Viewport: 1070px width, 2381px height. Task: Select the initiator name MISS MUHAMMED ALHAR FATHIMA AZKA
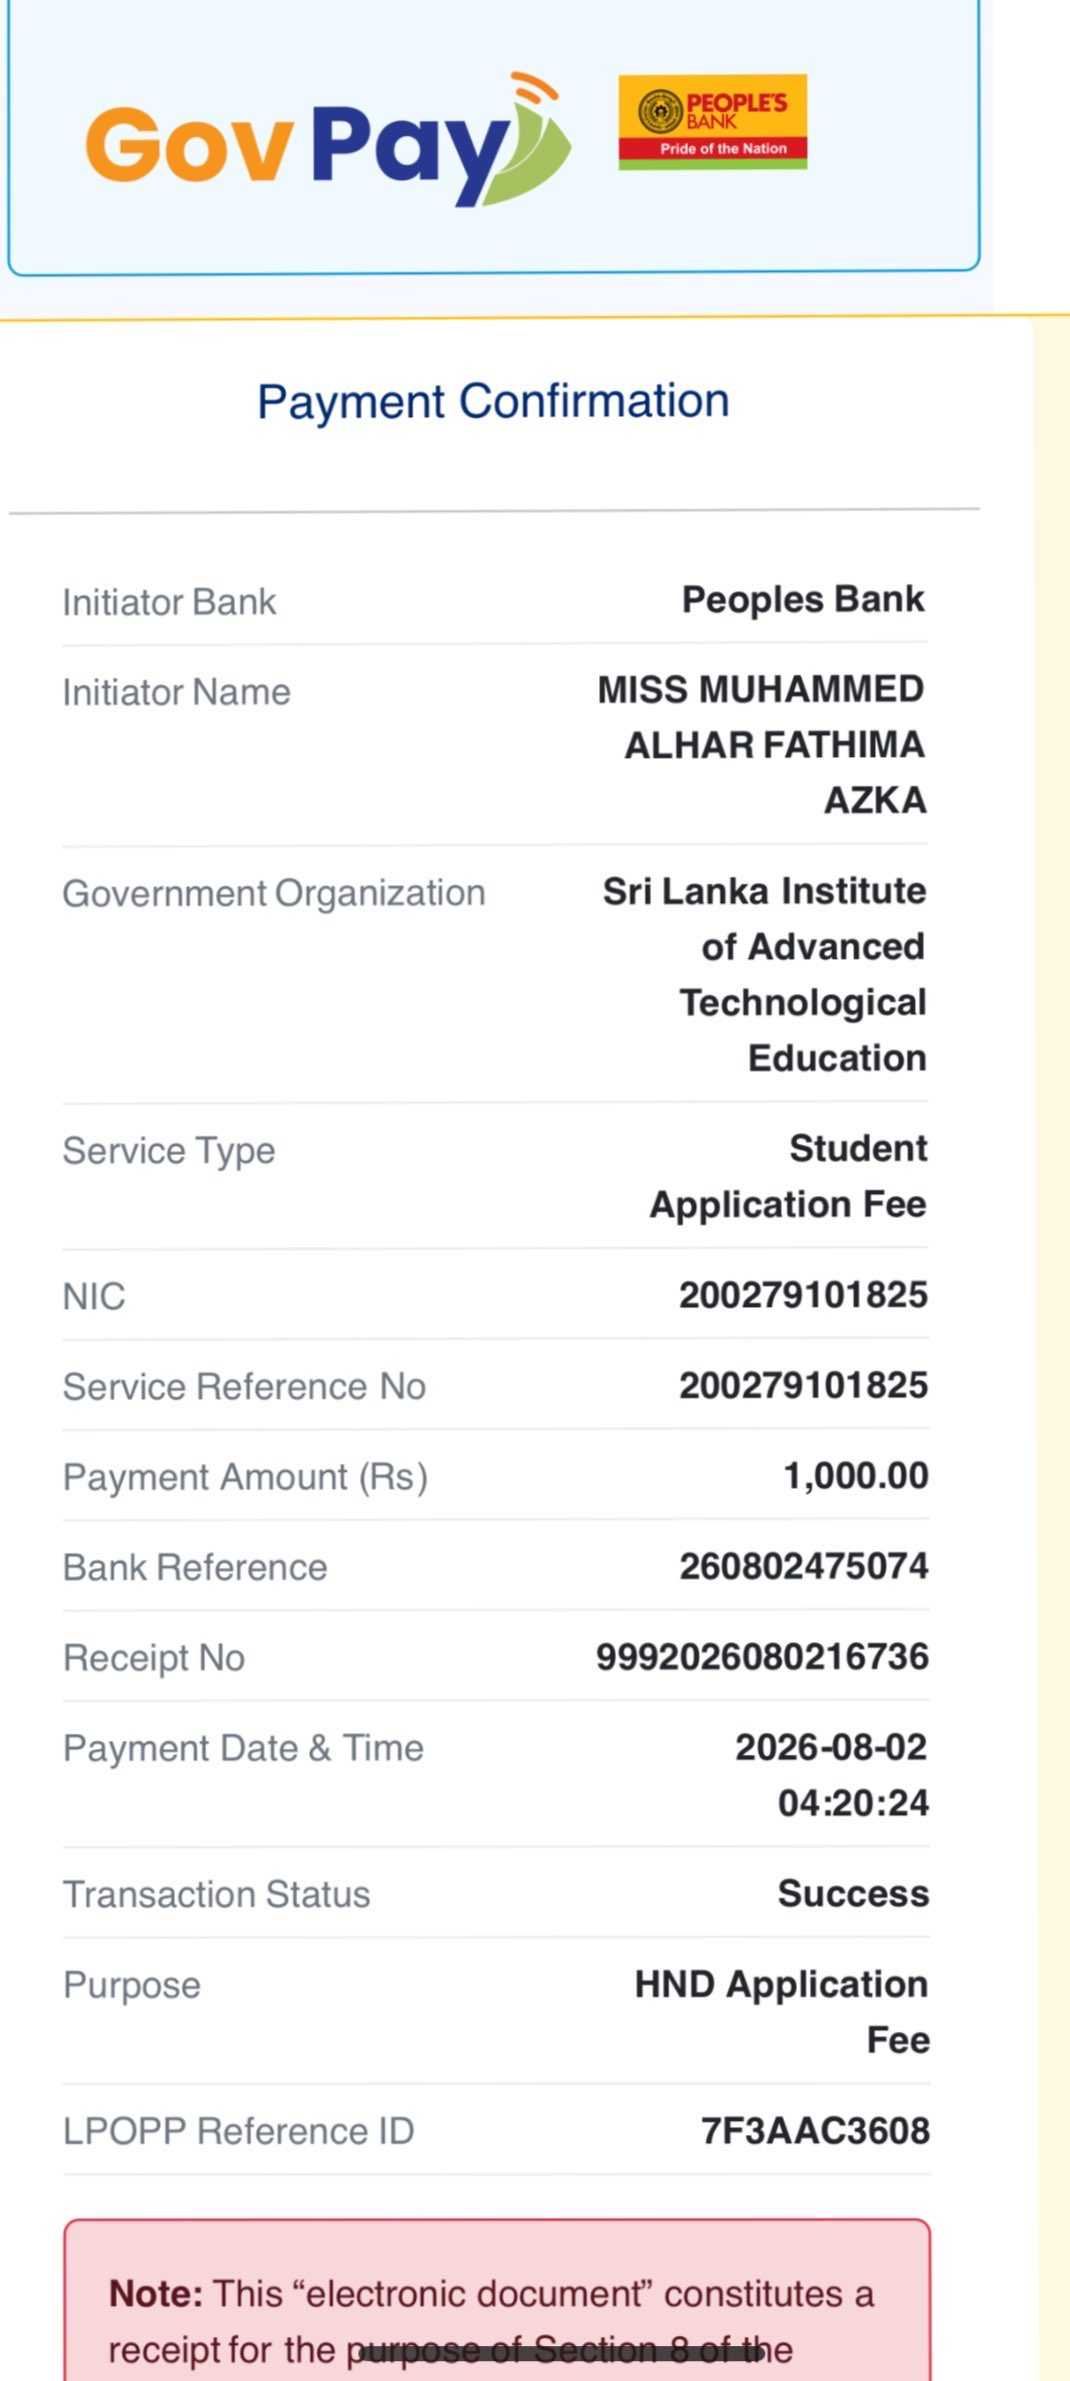(762, 745)
